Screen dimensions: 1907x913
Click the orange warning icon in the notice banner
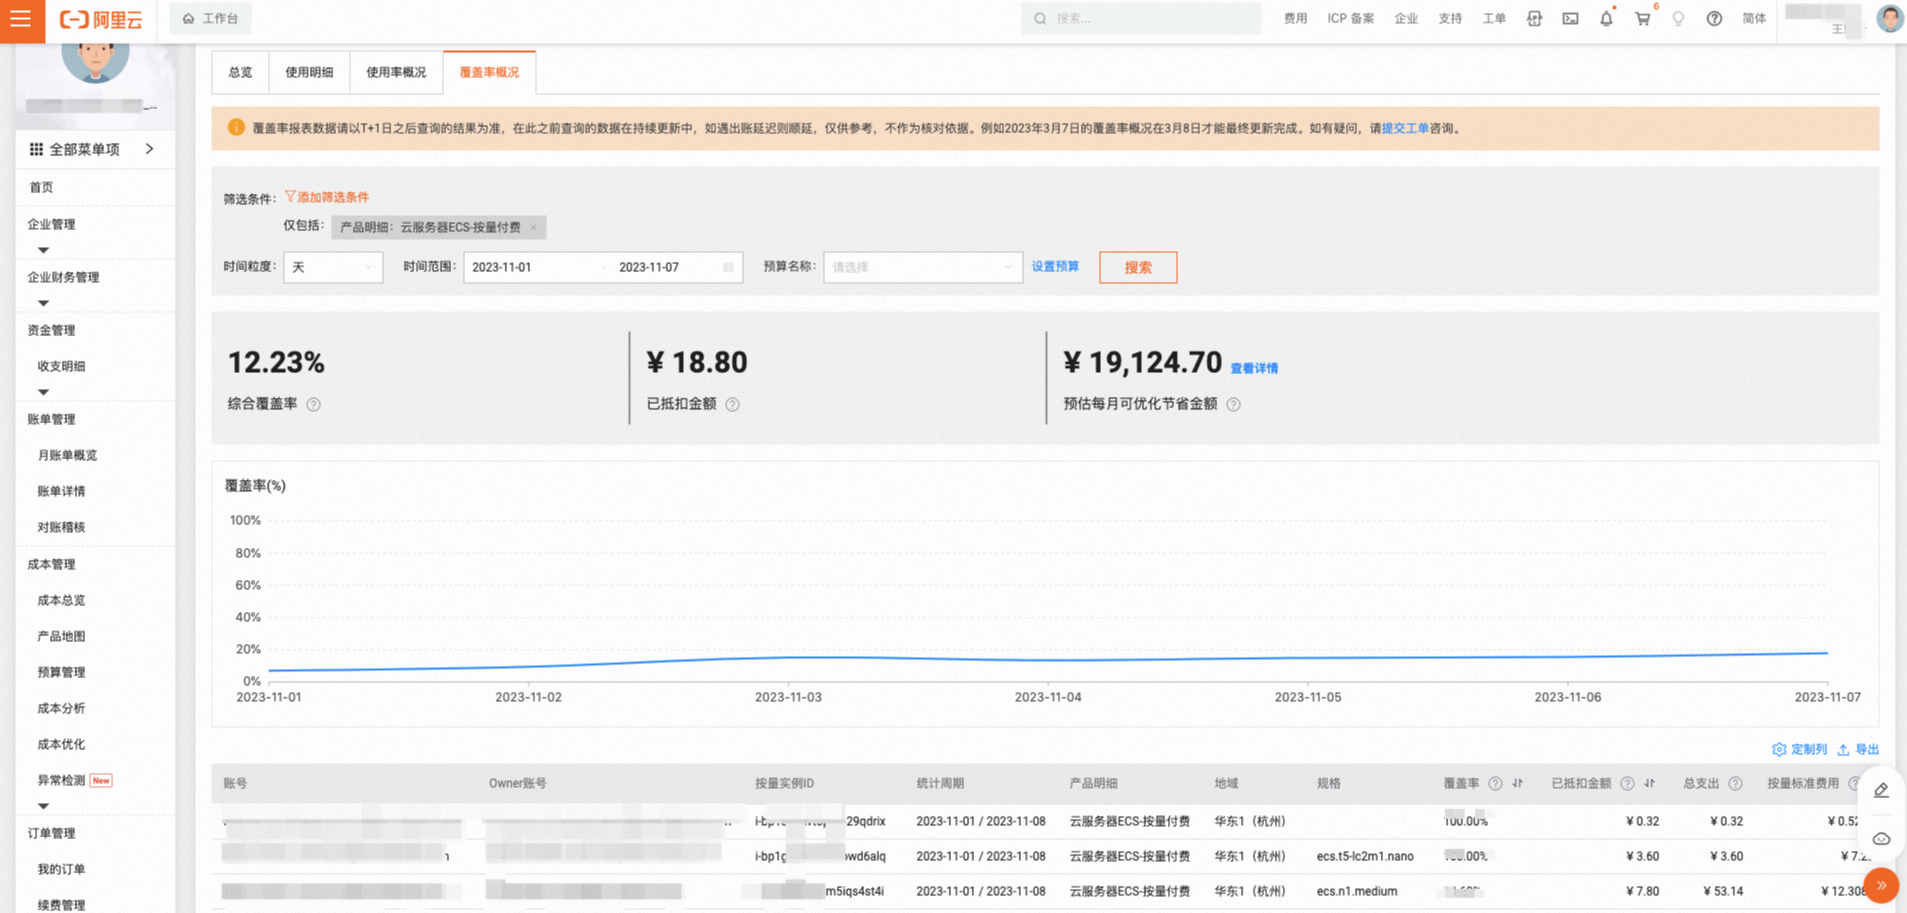coord(236,127)
